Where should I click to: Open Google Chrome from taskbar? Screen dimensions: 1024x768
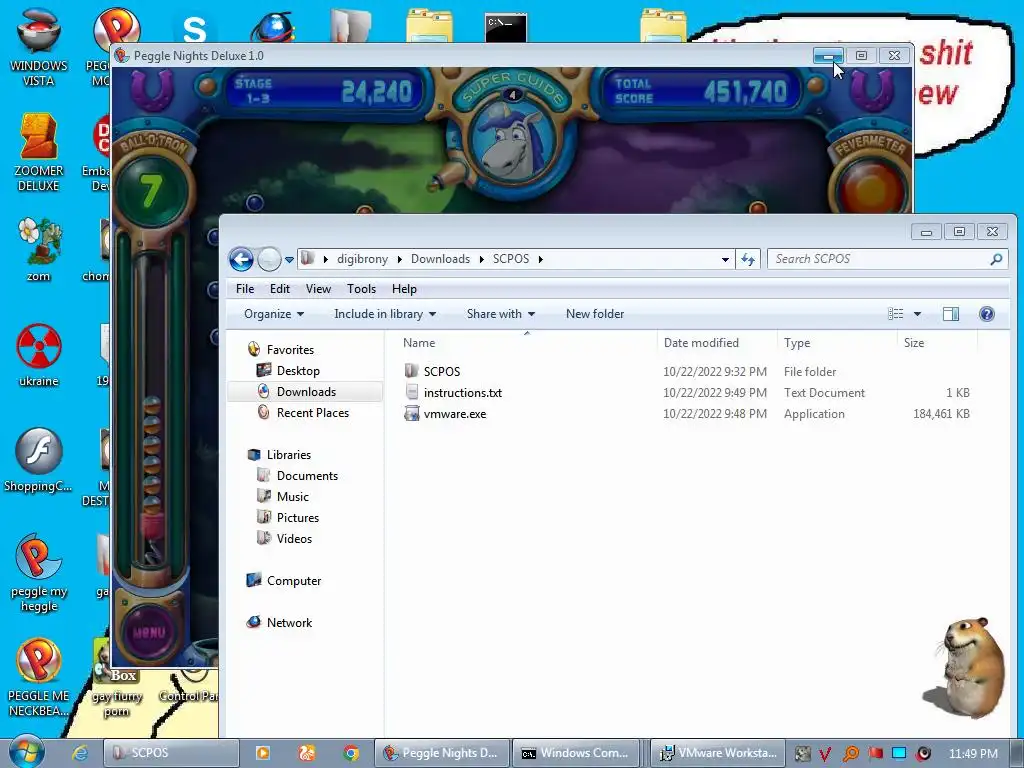pos(351,753)
